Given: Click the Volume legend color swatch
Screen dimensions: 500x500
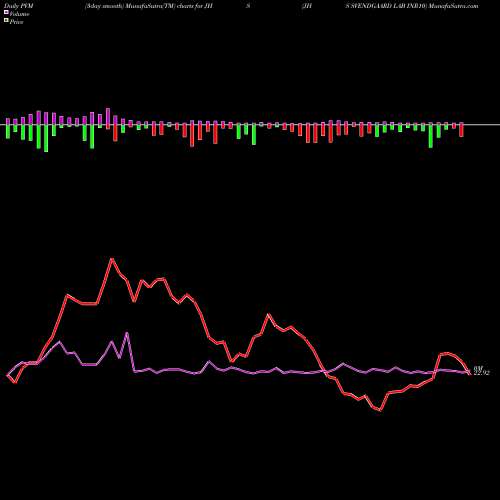Looking at the screenshot, I should [6, 13].
